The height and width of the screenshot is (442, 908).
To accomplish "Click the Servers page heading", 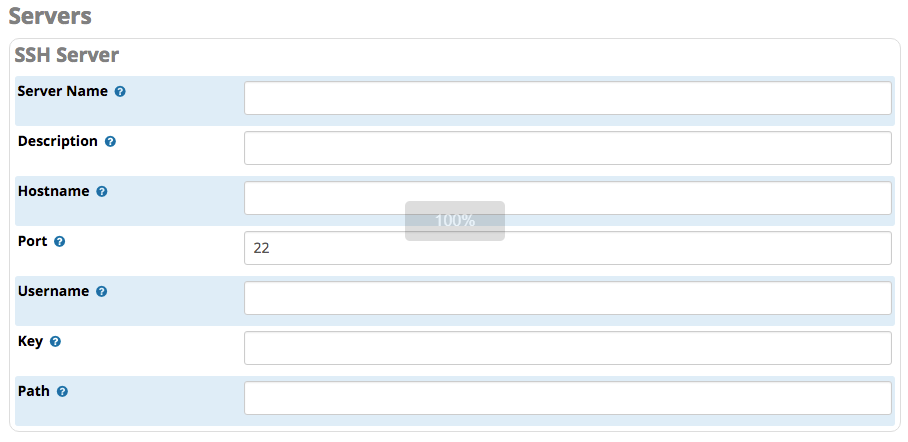I will tap(50, 16).
